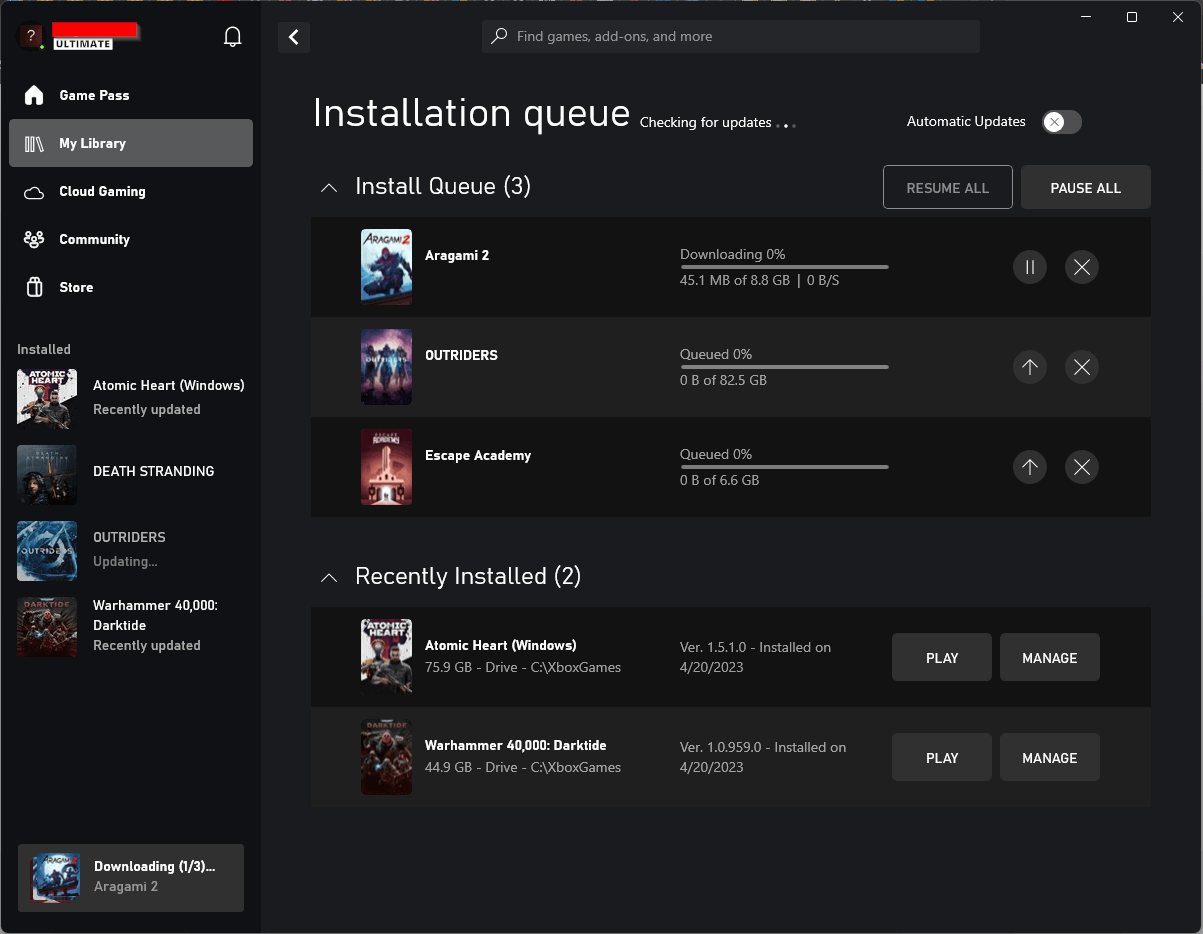This screenshot has width=1203, height=934.
Task: Select OUTRIDERS Updating in Installed list
Action: pos(131,550)
